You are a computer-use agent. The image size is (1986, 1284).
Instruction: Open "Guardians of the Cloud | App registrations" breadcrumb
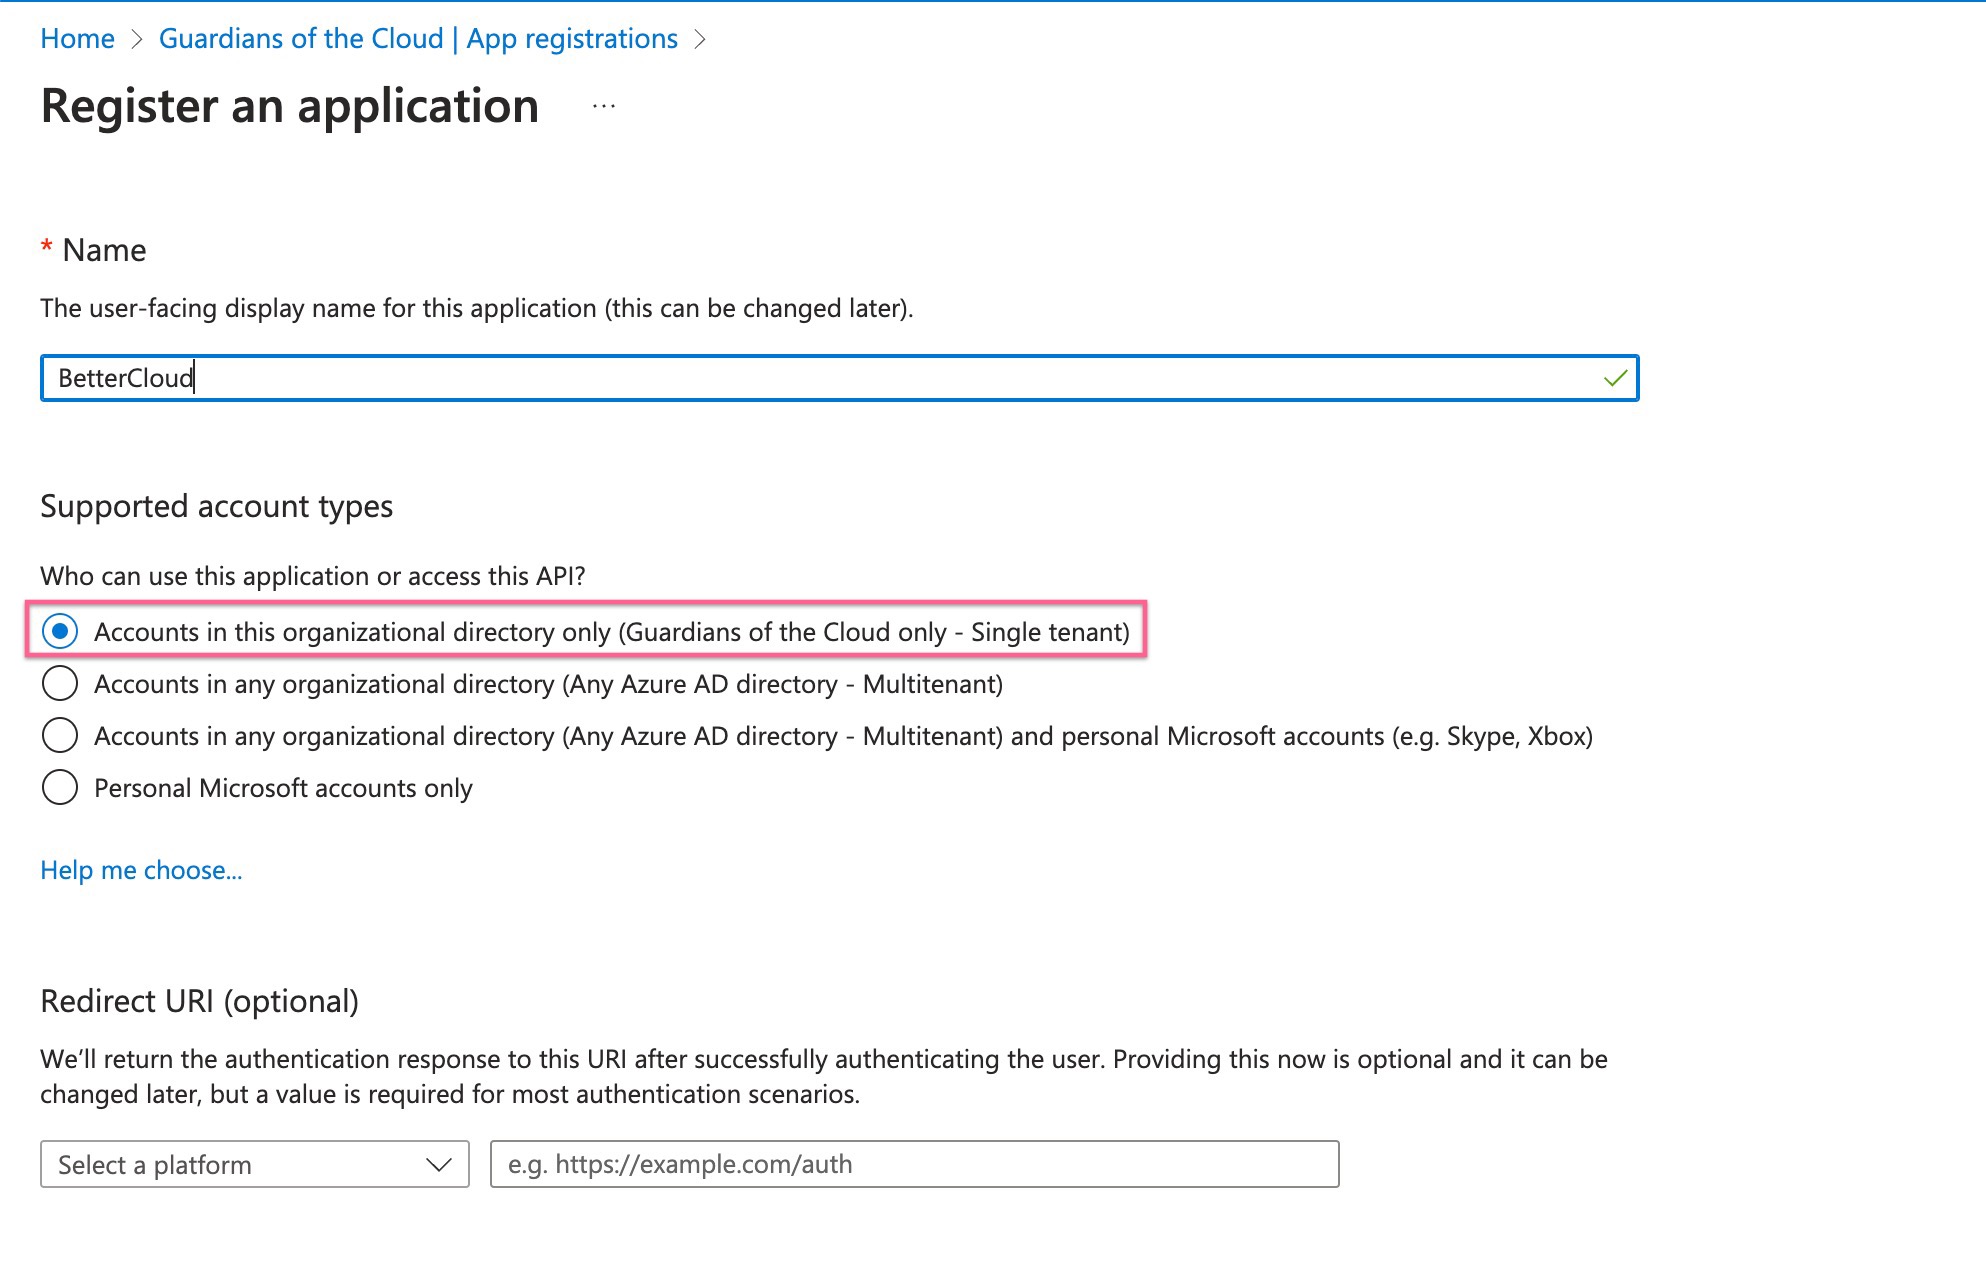418,39
